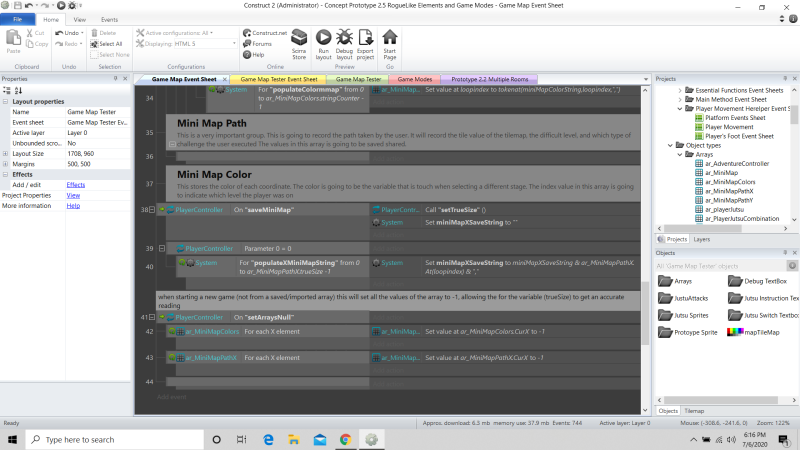Image resolution: width=800 pixels, height=450 pixels.
Task: Expand the Layout Size property
Action: click(x=6, y=154)
